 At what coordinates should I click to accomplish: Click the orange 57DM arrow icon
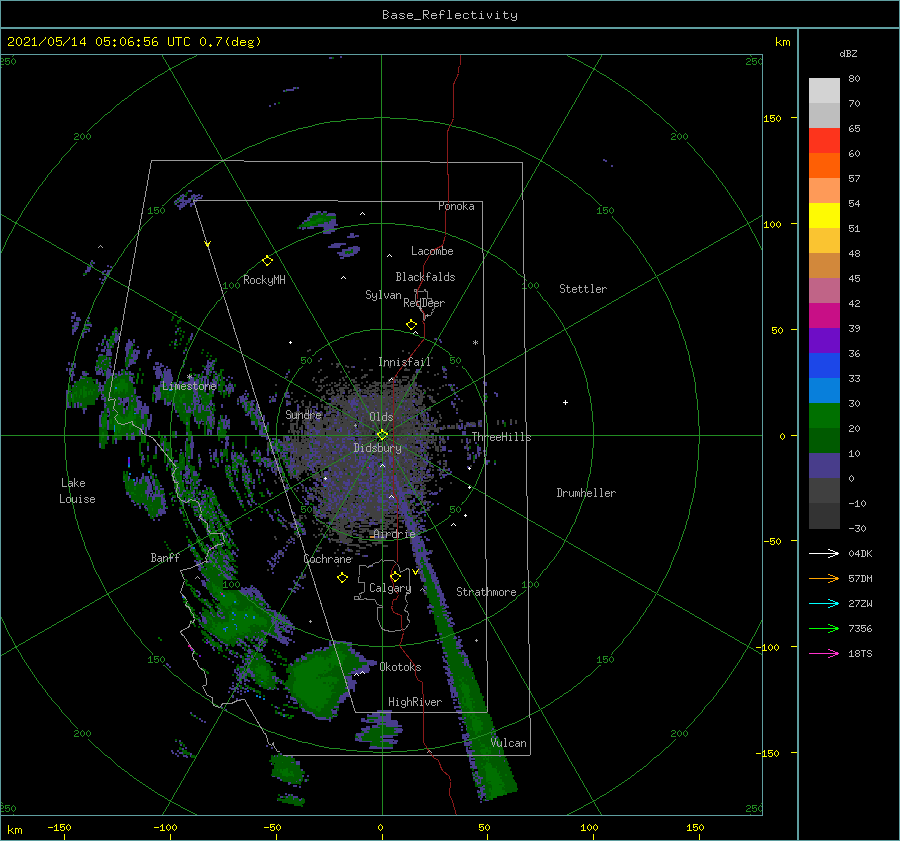pyautogui.click(x=824, y=579)
